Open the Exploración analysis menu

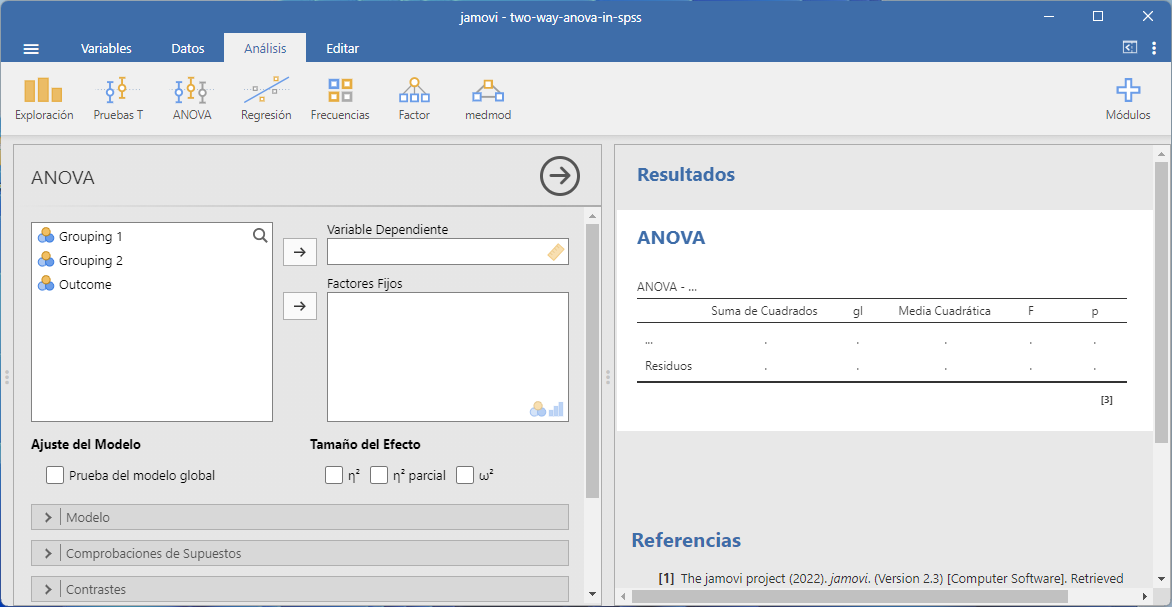[44, 100]
